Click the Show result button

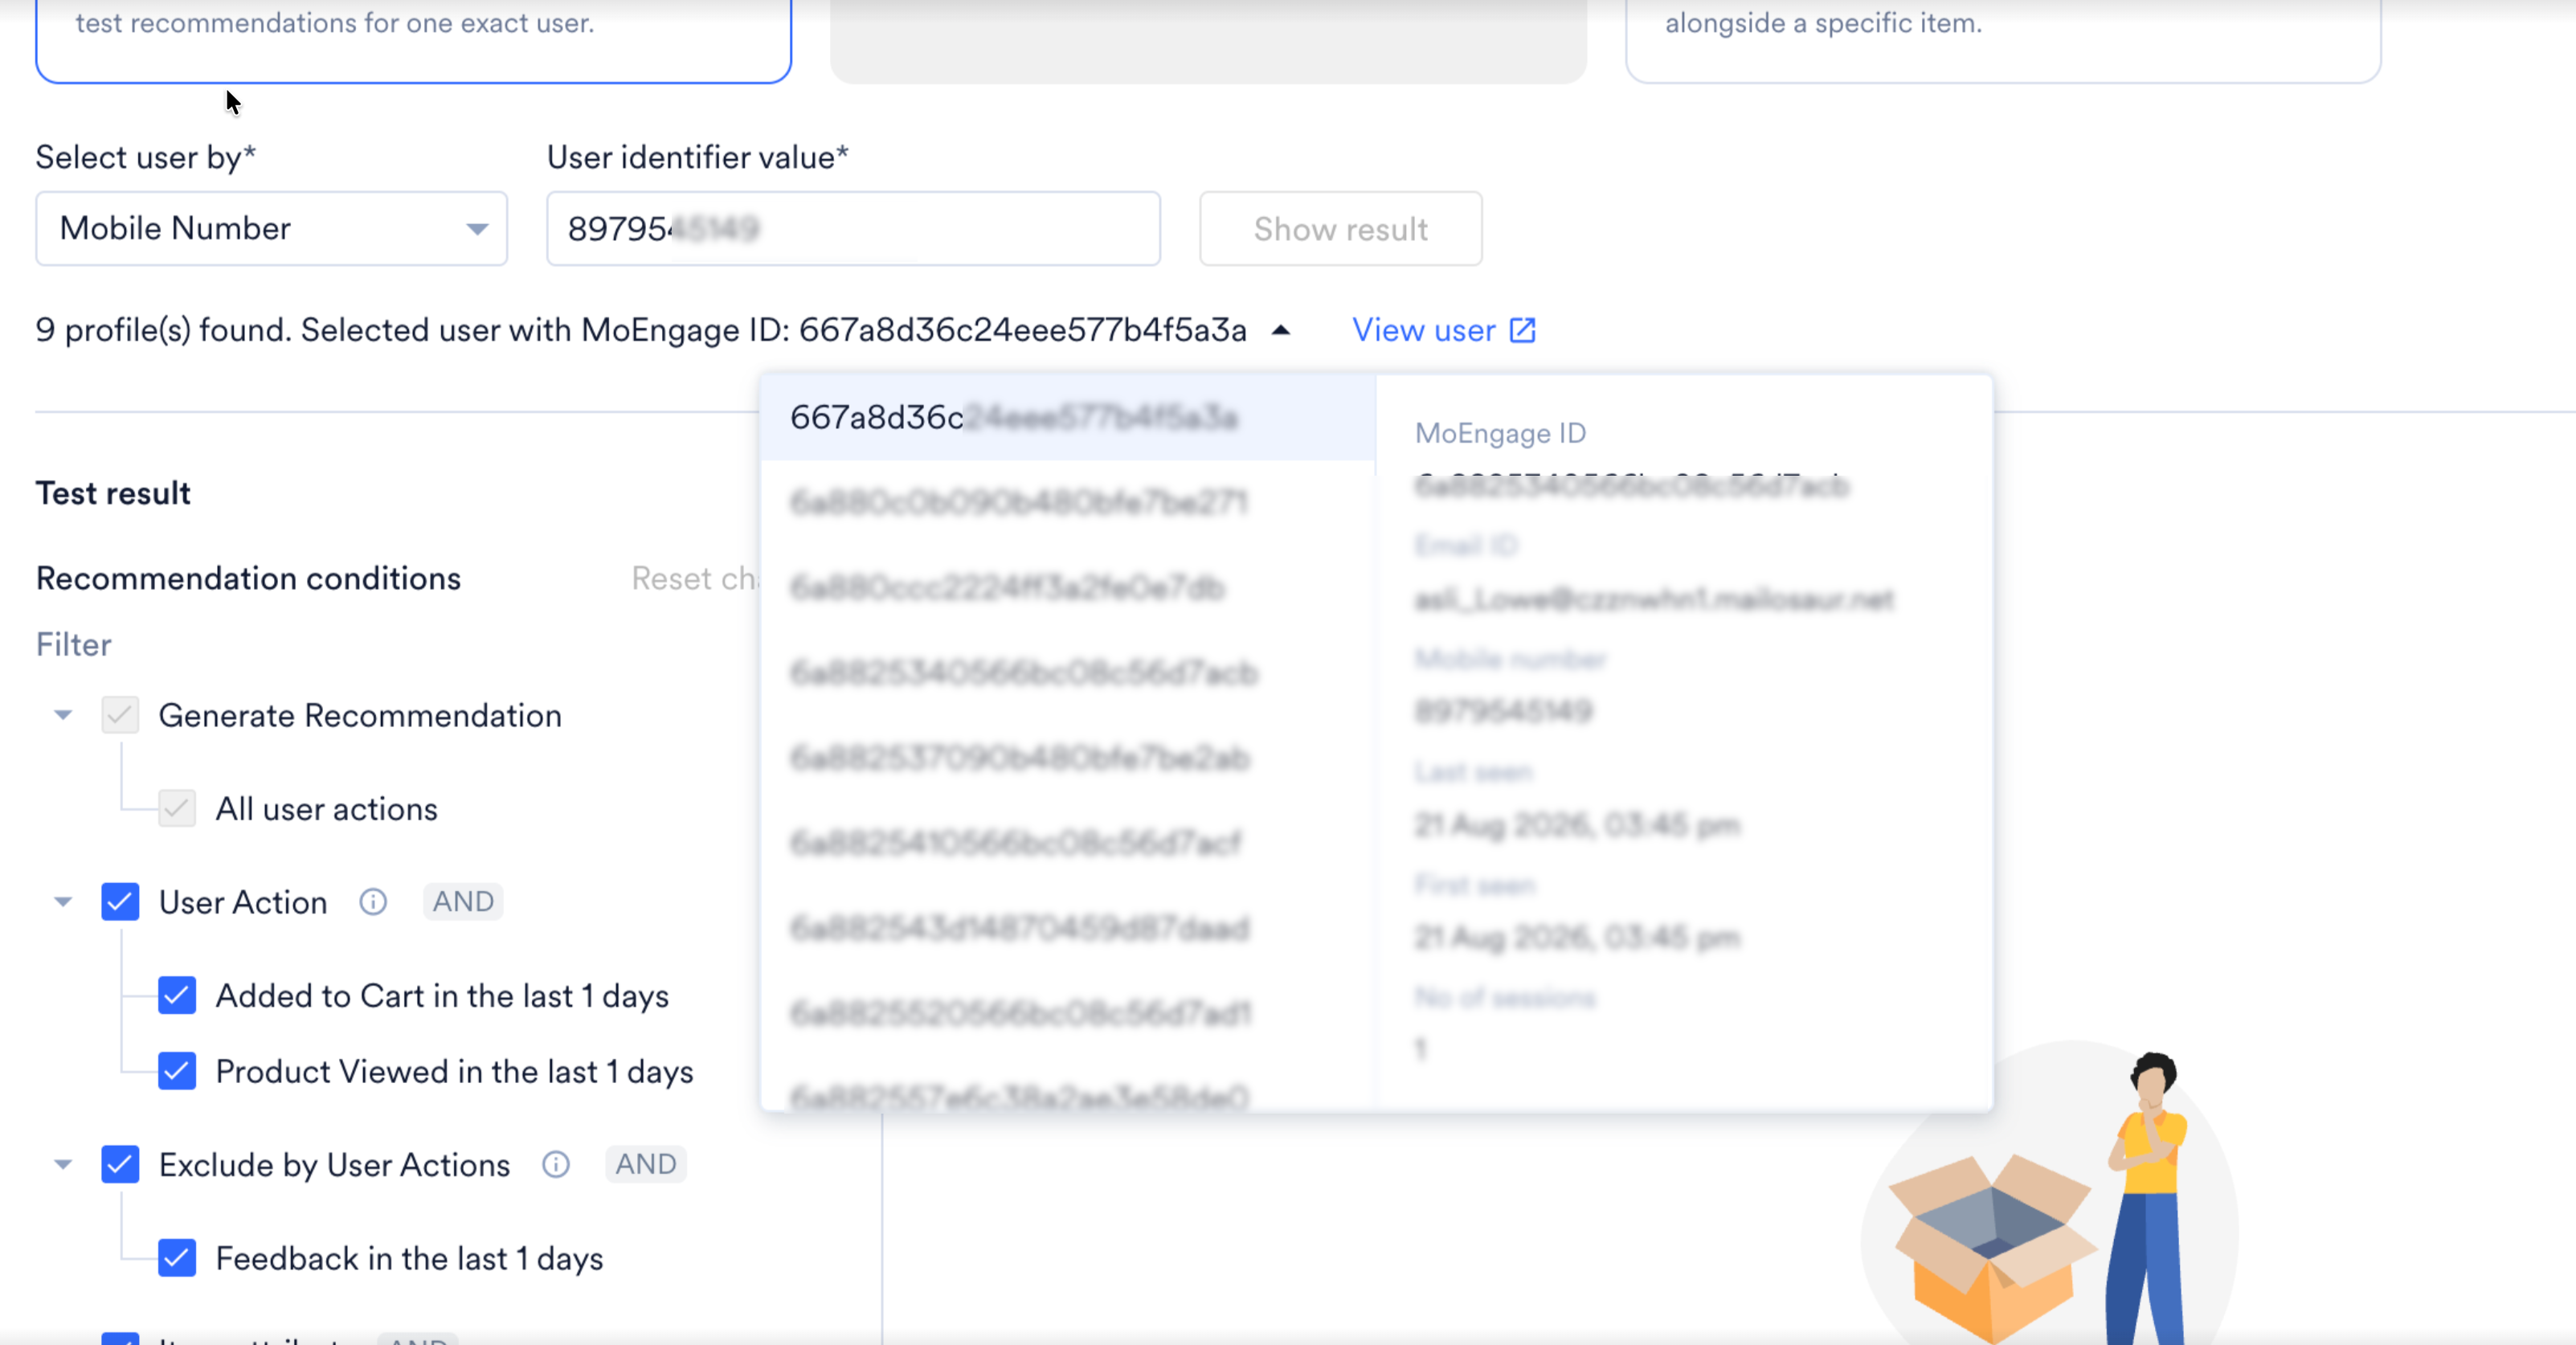coord(1340,228)
